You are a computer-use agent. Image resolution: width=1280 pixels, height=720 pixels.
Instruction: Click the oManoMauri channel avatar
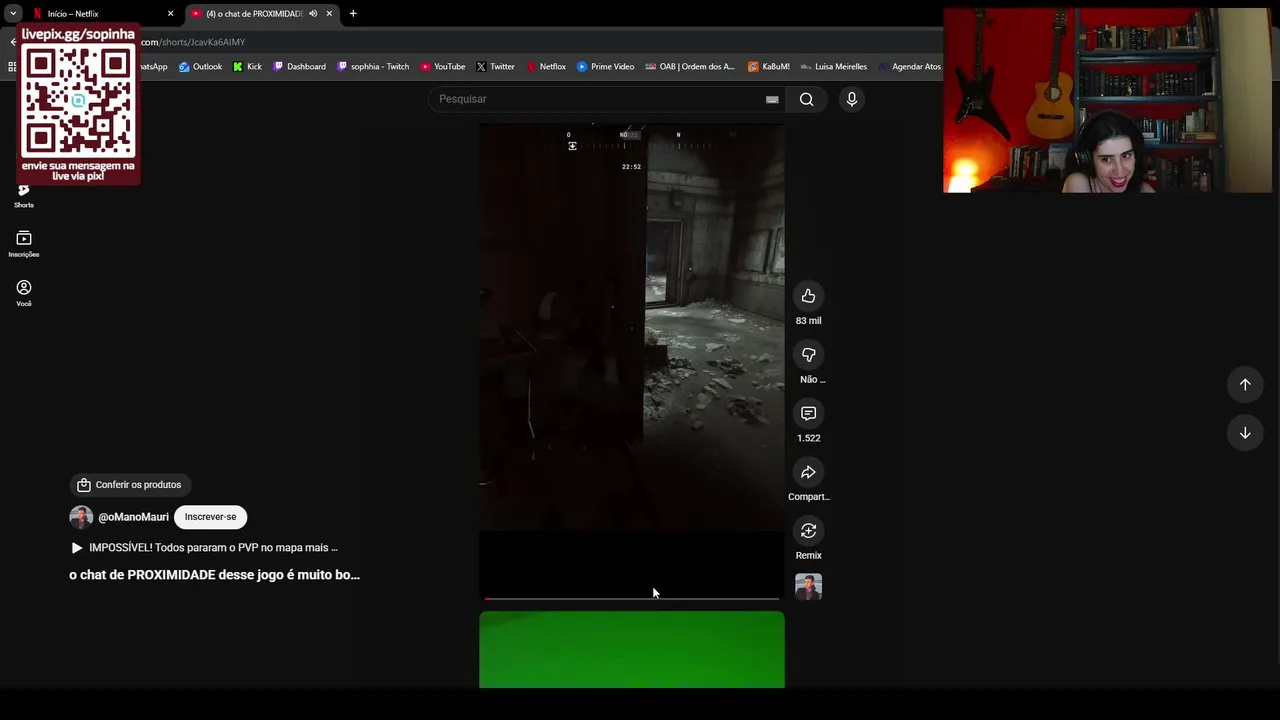click(81, 517)
